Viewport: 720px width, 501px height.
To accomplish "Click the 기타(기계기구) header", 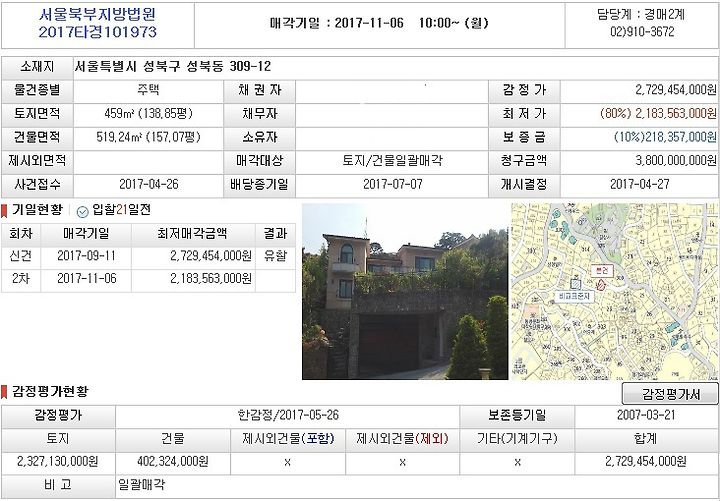I will [517, 439].
